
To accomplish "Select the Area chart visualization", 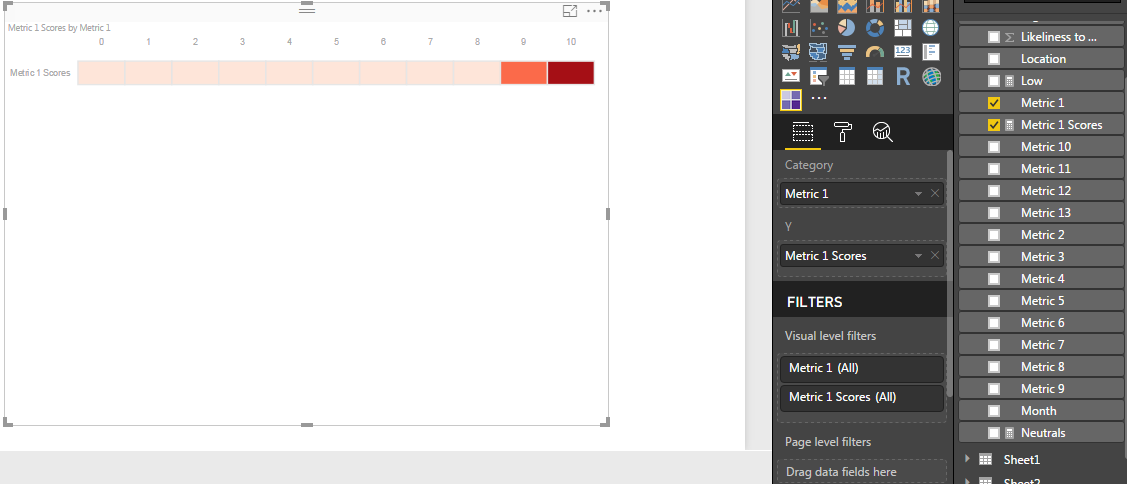I will coord(819,6).
